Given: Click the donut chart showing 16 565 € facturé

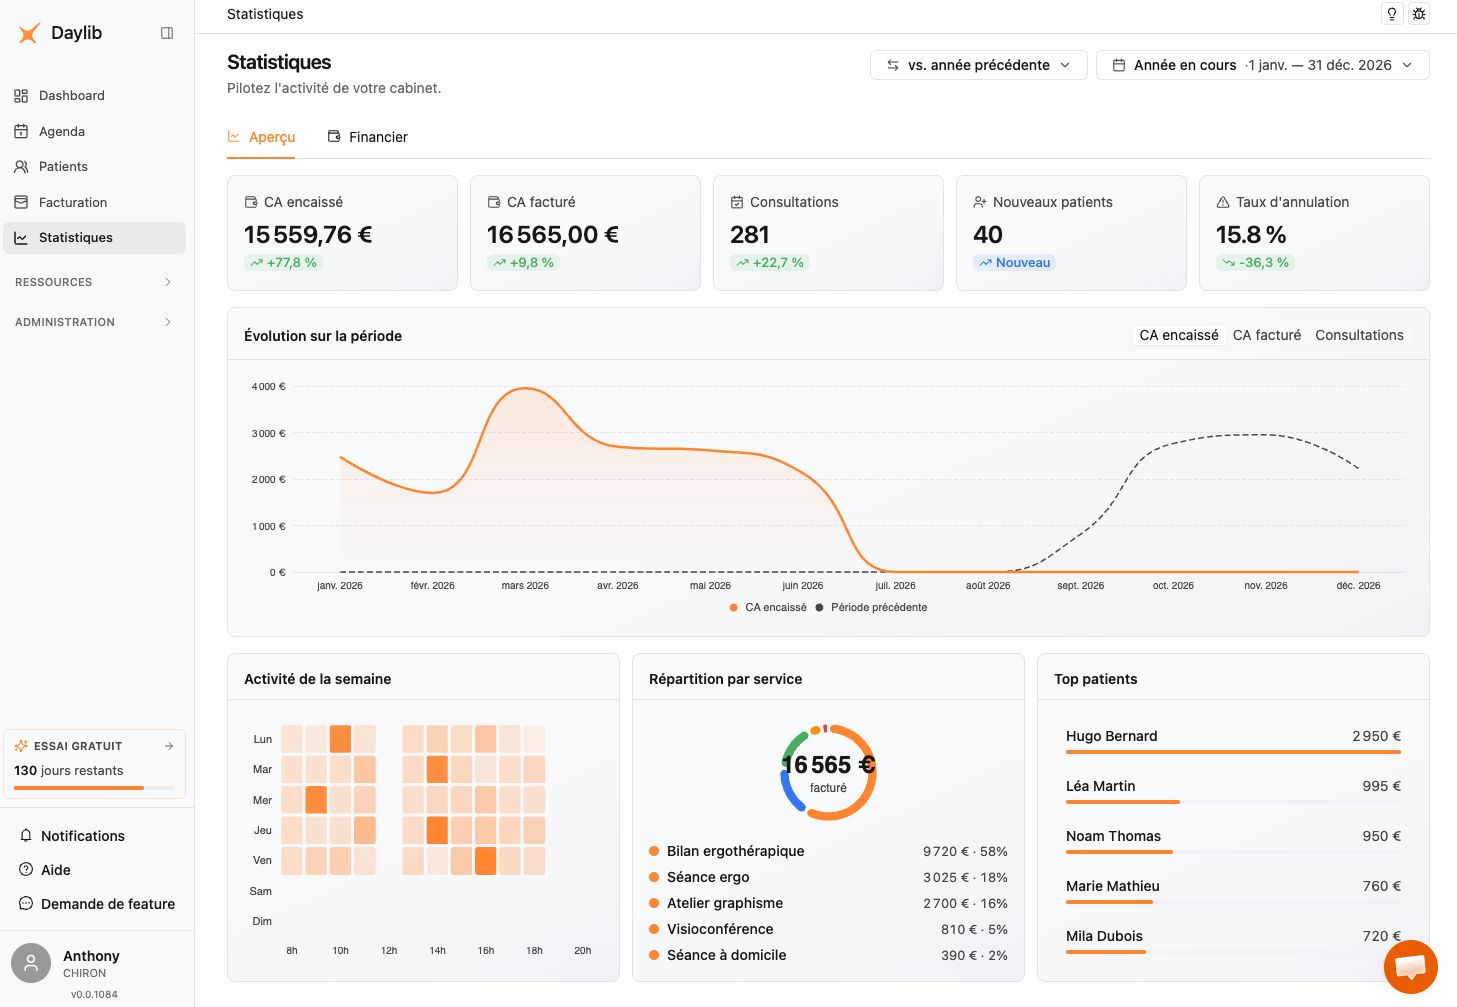Looking at the screenshot, I should pos(828,773).
